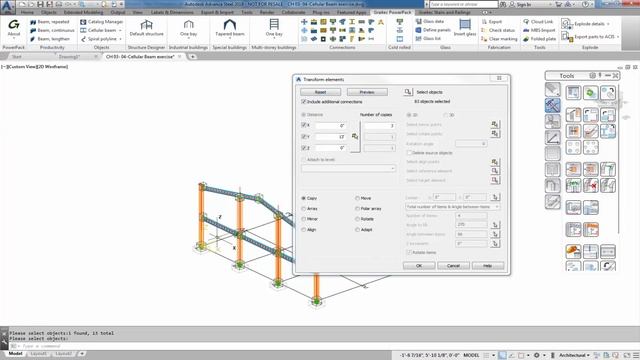Click Clear marking tool
This screenshot has height=360, width=640.
tap(499, 39)
